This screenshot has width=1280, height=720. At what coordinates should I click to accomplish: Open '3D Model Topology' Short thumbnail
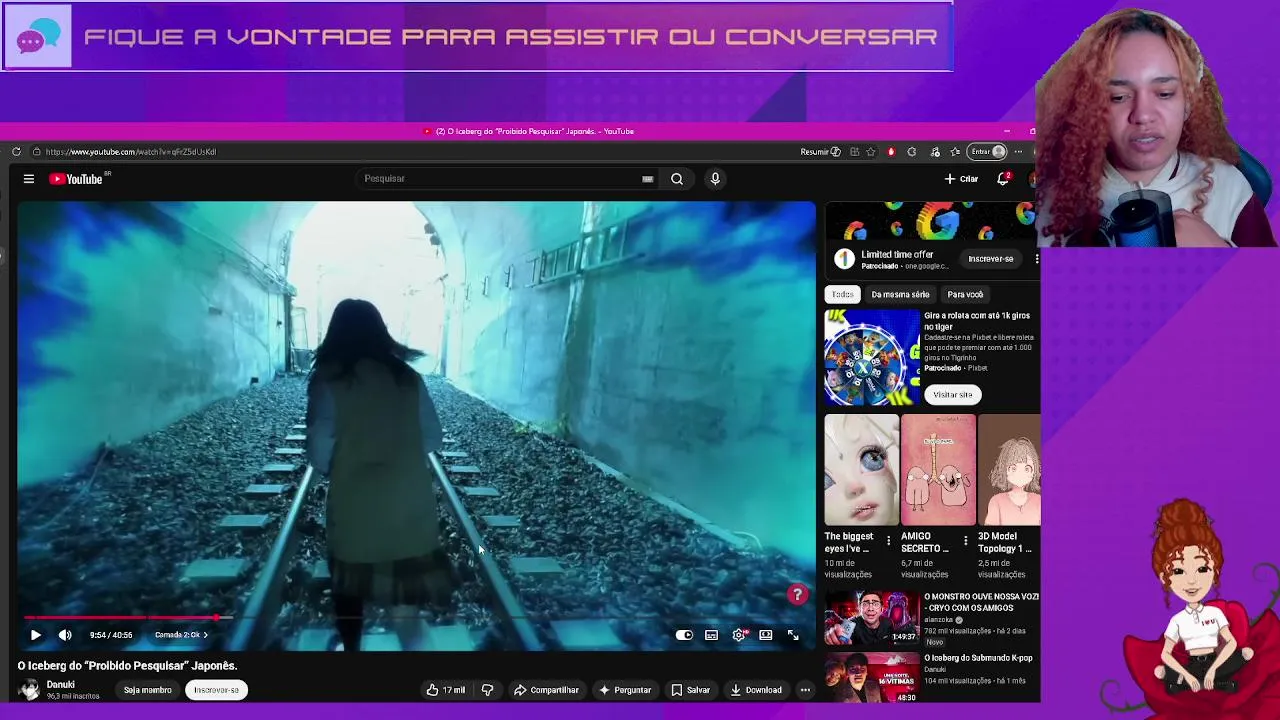point(1010,470)
